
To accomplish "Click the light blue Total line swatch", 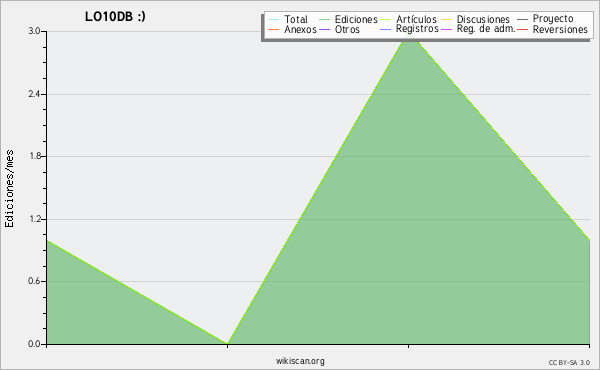I will tap(273, 20).
